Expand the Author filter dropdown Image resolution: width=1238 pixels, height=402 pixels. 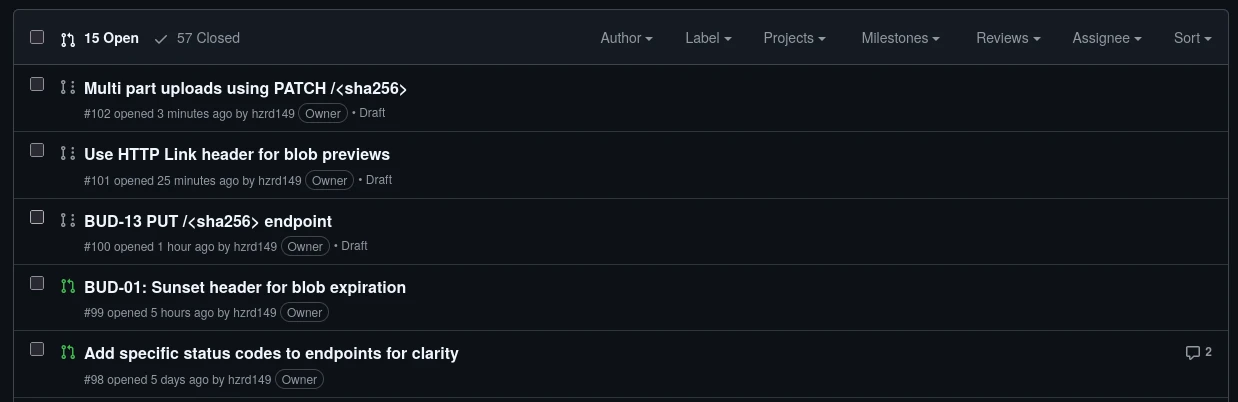(x=626, y=38)
